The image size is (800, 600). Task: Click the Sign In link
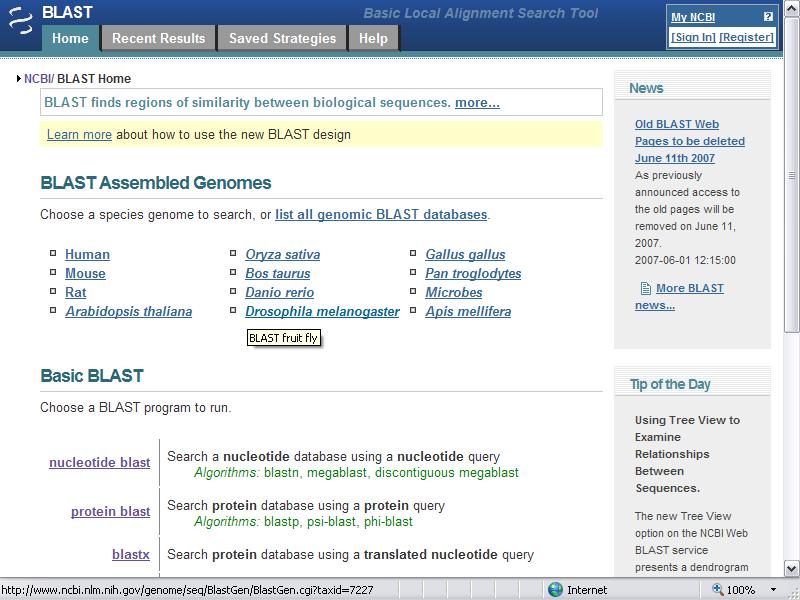click(693, 37)
